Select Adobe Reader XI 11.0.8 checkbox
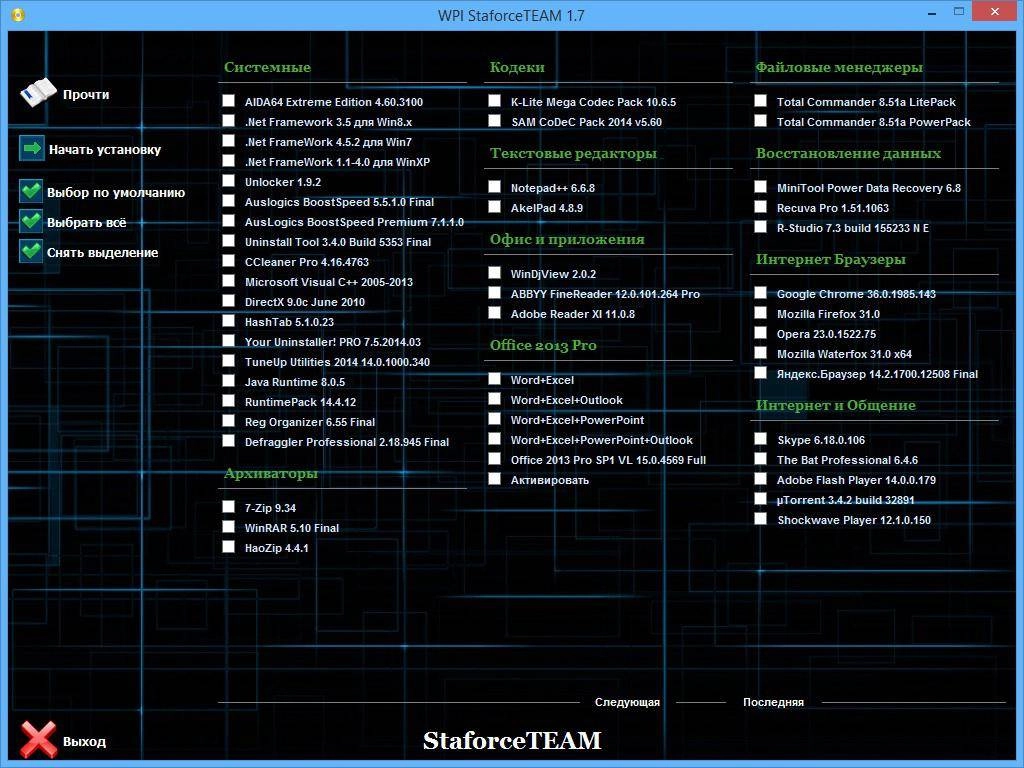 (494, 313)
